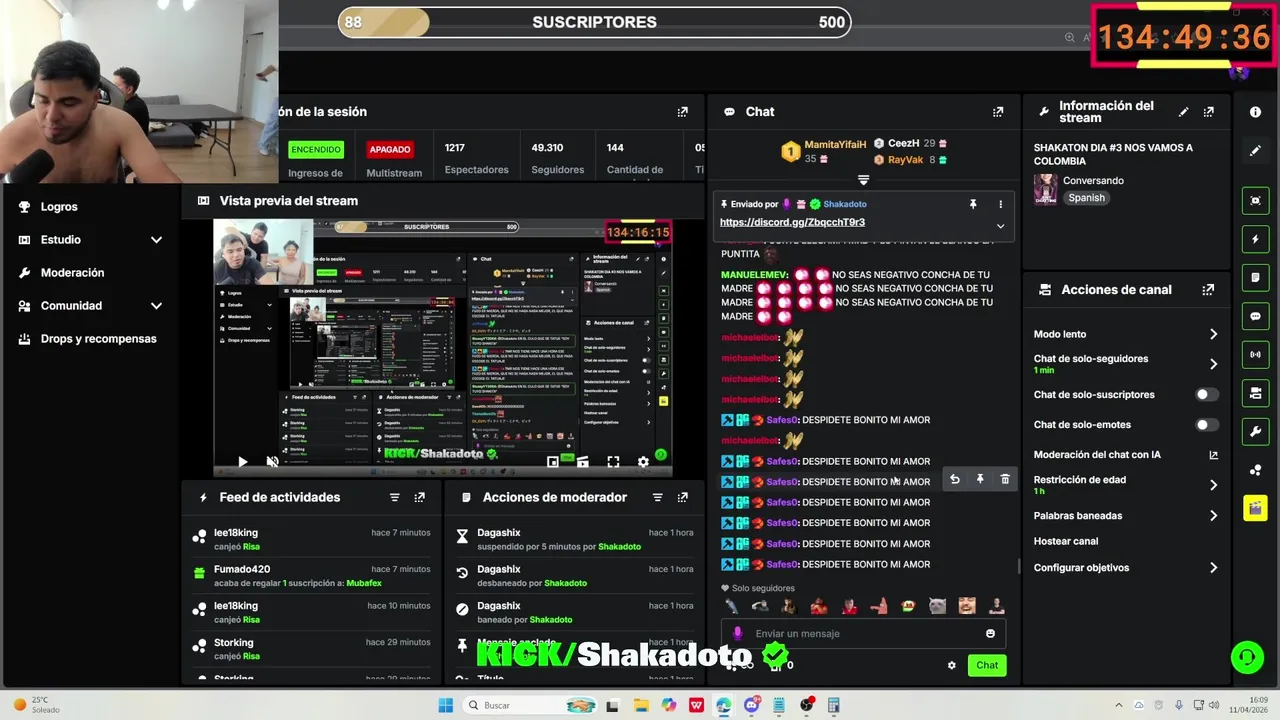Click the subscribers goal progress bar
Screen dimensions: 1280x720
click(x=595, y=22)
